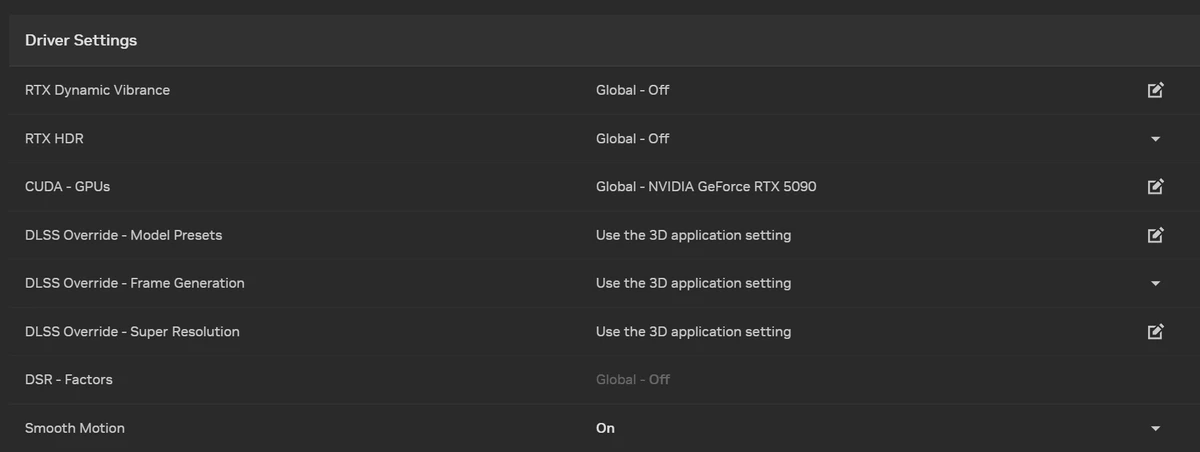The height and width of the screenshot is (452, 1200).
Task: Click edit icon for RTX Dynamic Vibrance
Action: (1155, 90)
